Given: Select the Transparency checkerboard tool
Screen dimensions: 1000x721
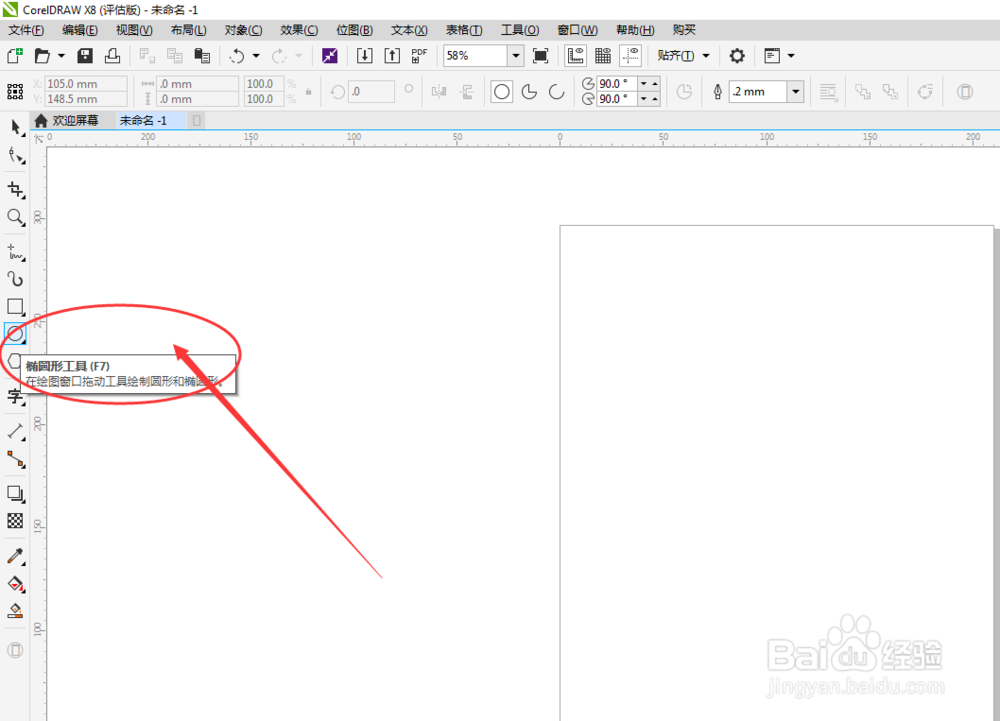Looking at the screenshot, I should 16,521.
